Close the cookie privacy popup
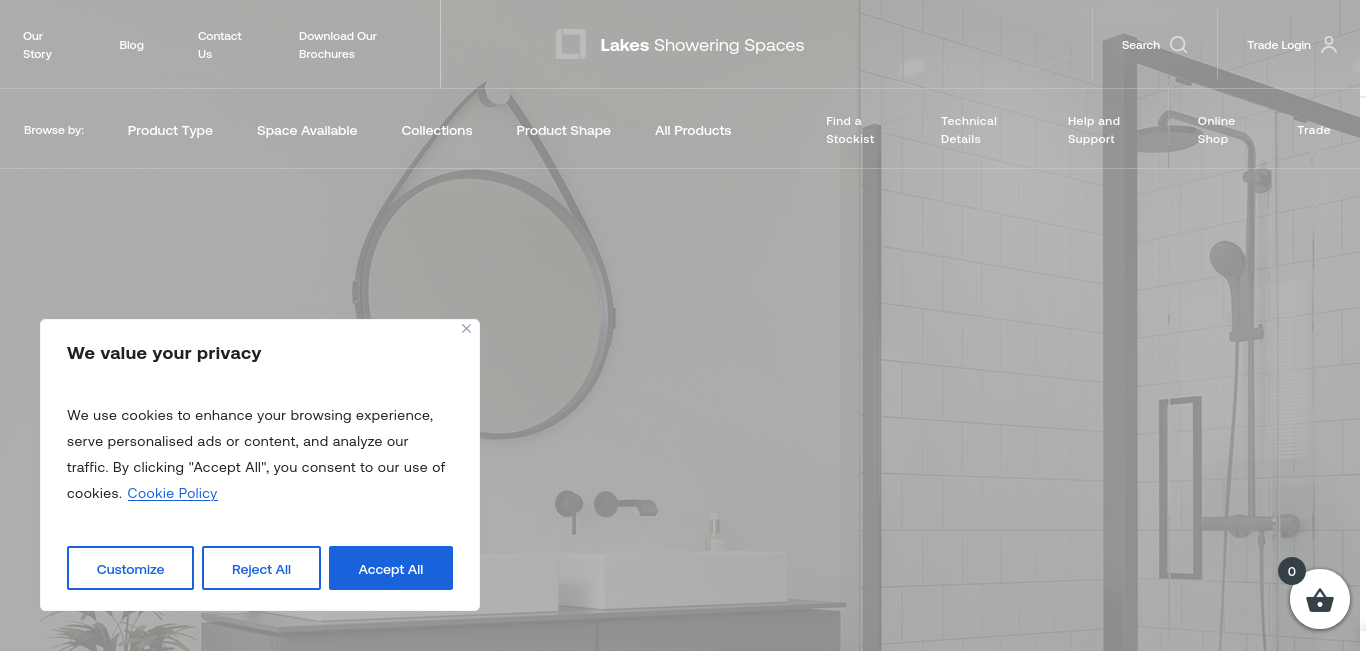 (x=466, y=329)
